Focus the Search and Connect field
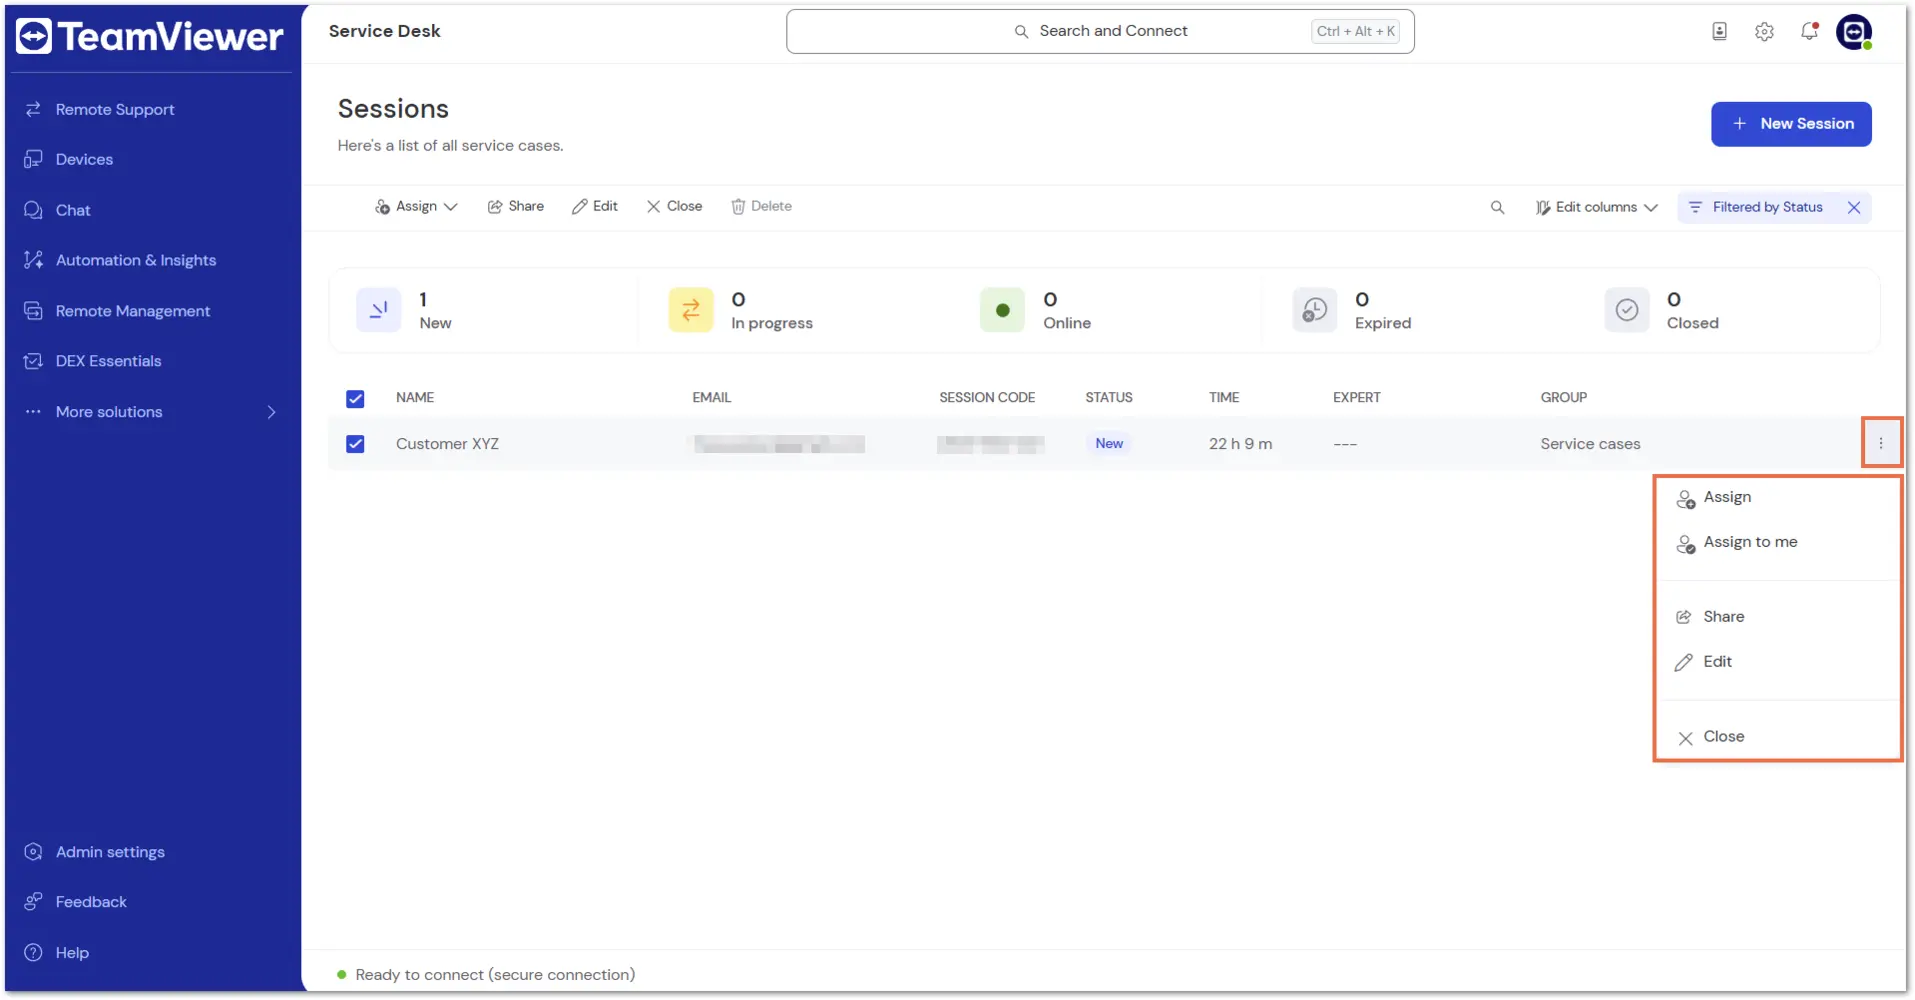The height and width of the screenshot is (1000, 1915). coord(1100,31)
